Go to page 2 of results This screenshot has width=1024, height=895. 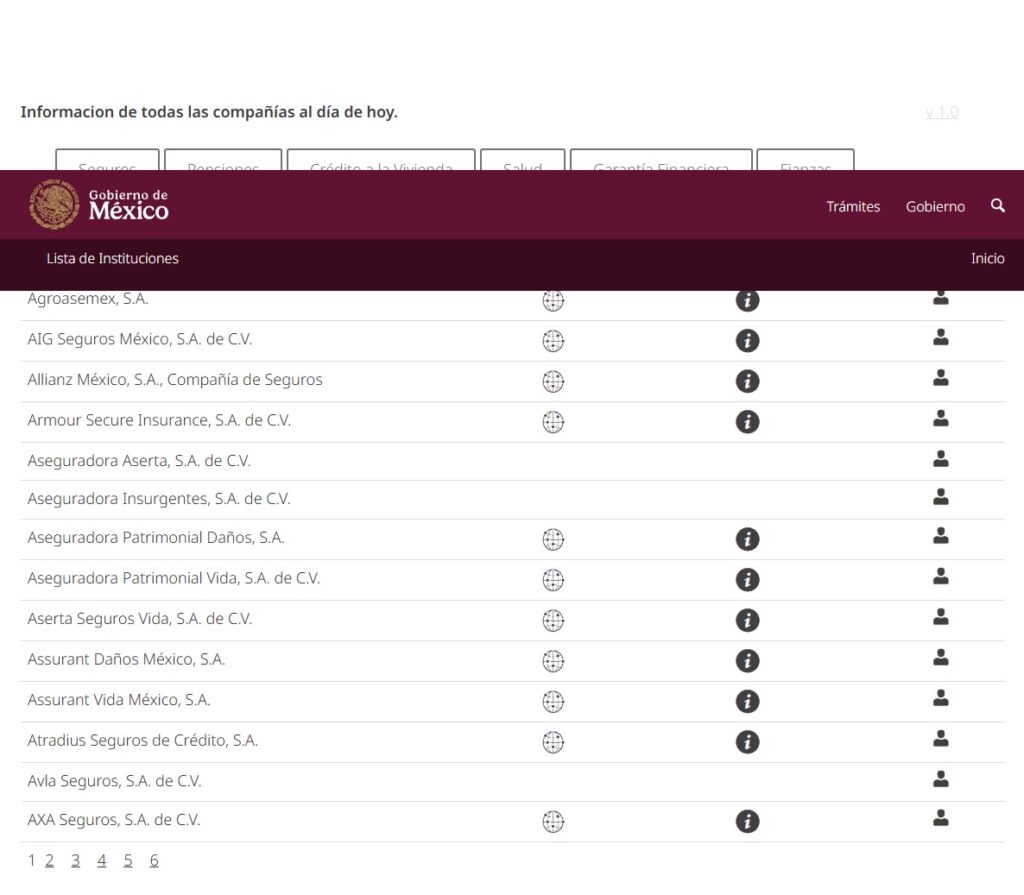click(x=49, y=861)
